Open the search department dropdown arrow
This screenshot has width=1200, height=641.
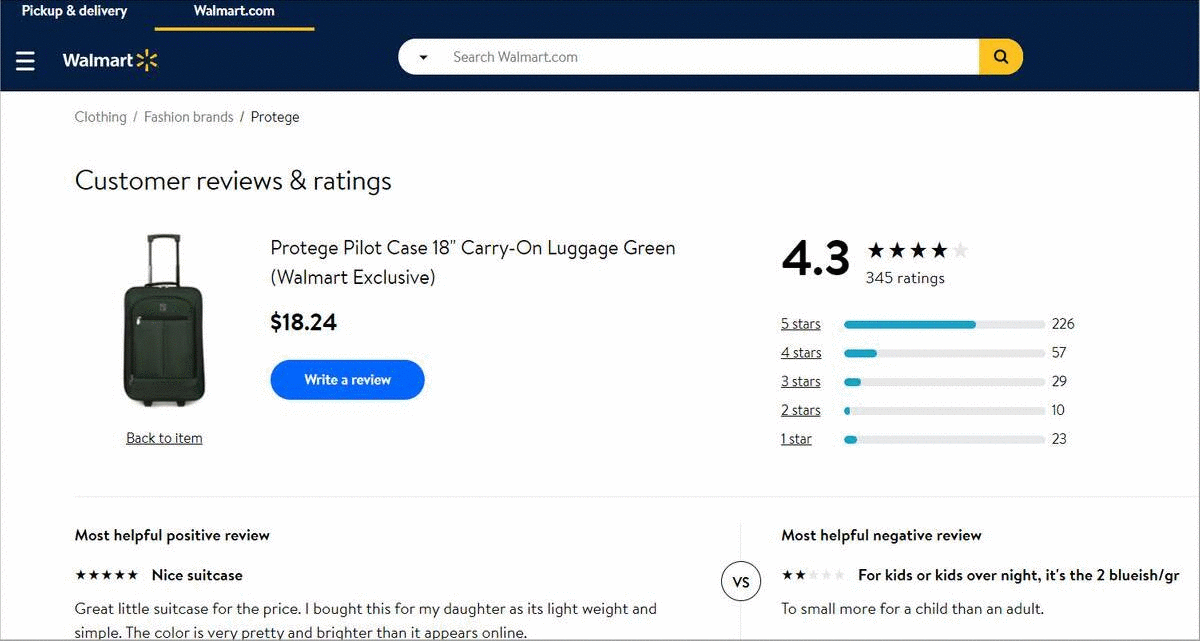423,57
